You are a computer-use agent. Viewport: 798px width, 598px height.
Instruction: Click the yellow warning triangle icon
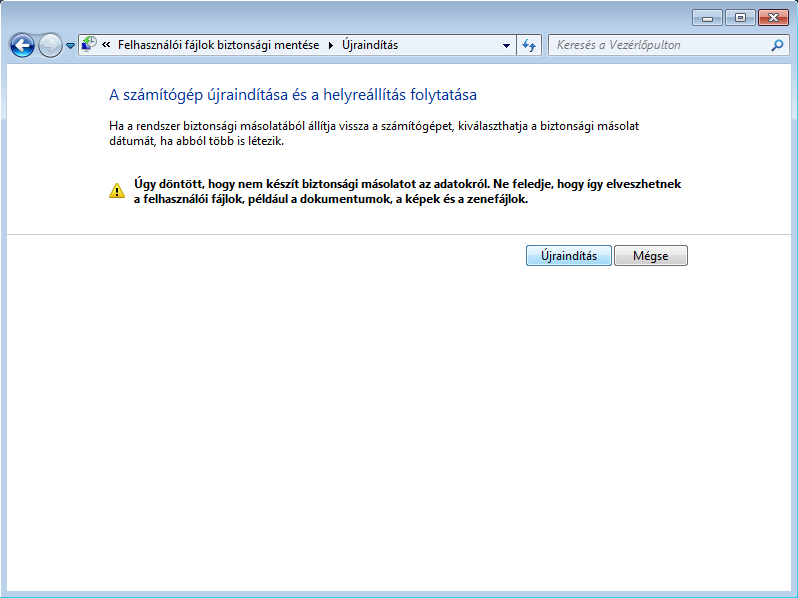pyautogui.click(x=117, y=191)
